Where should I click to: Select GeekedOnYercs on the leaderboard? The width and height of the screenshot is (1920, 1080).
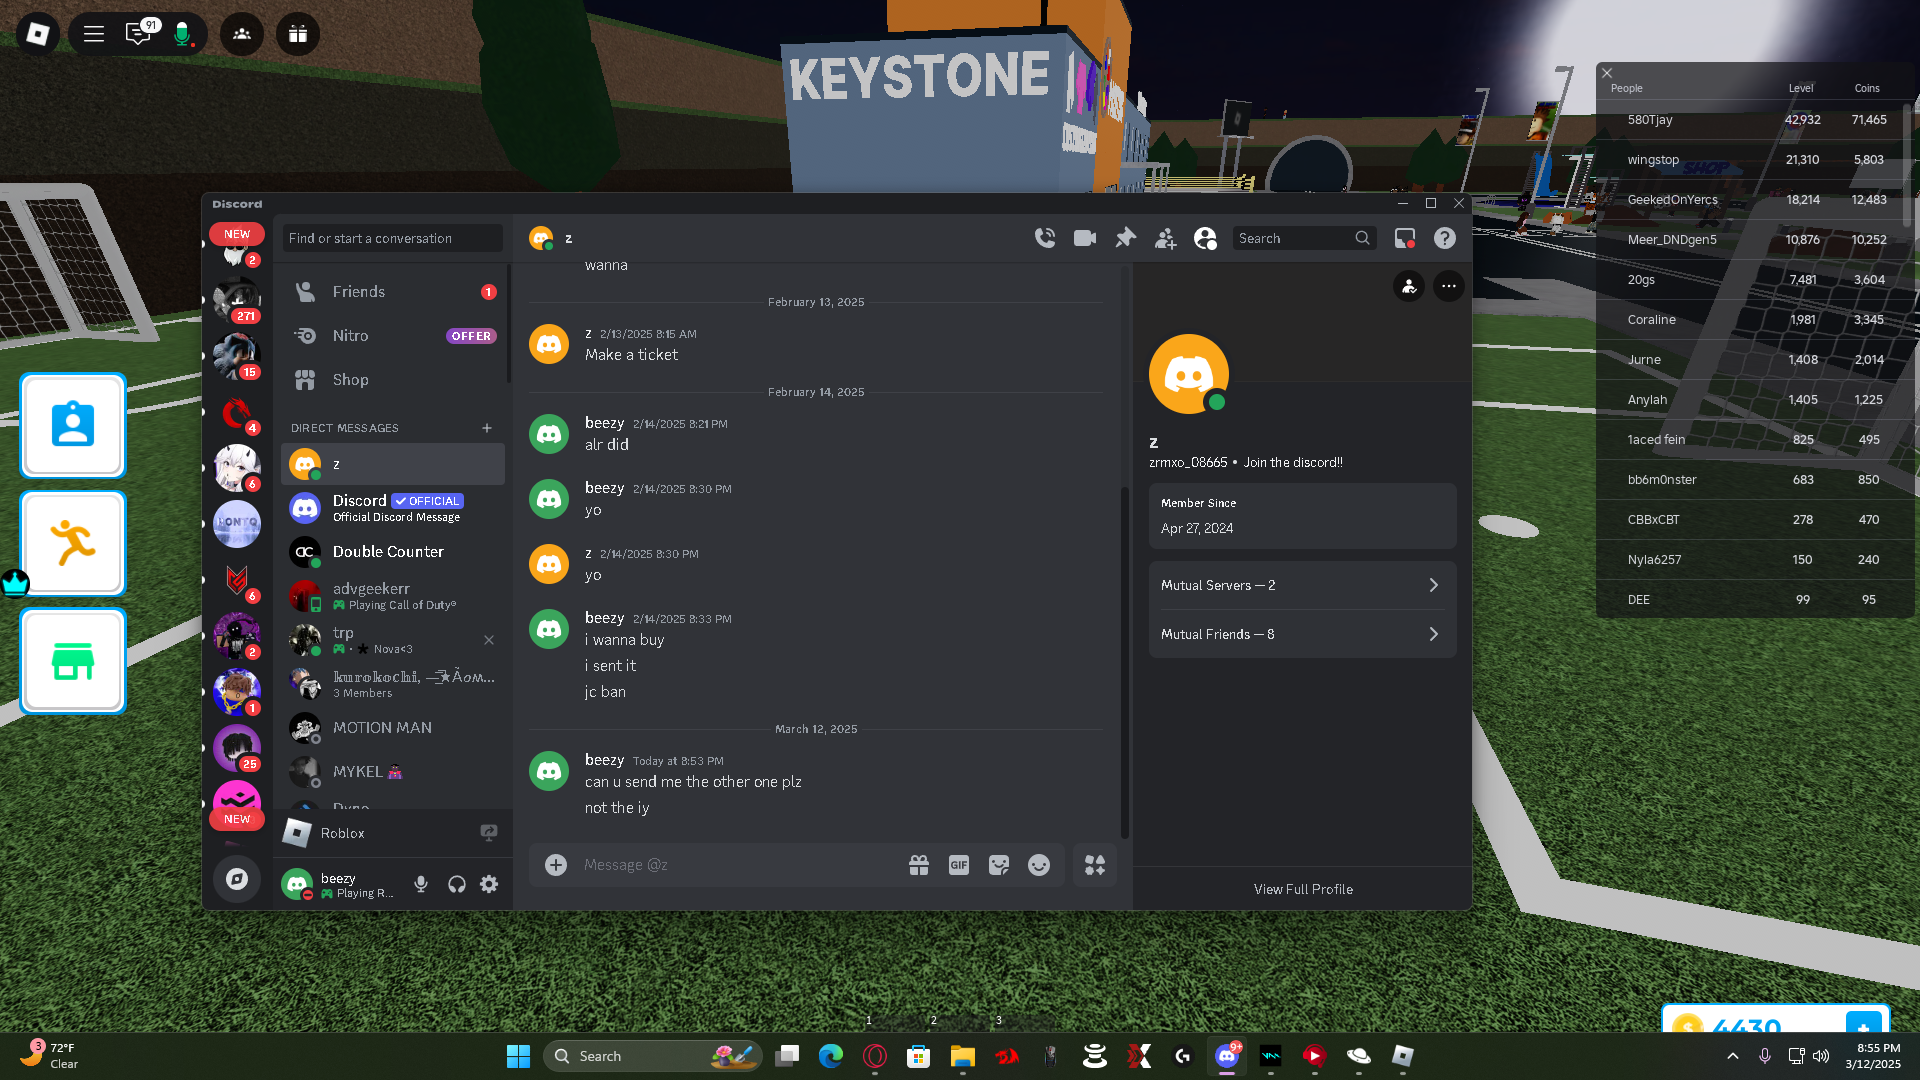pos(1755,200)
